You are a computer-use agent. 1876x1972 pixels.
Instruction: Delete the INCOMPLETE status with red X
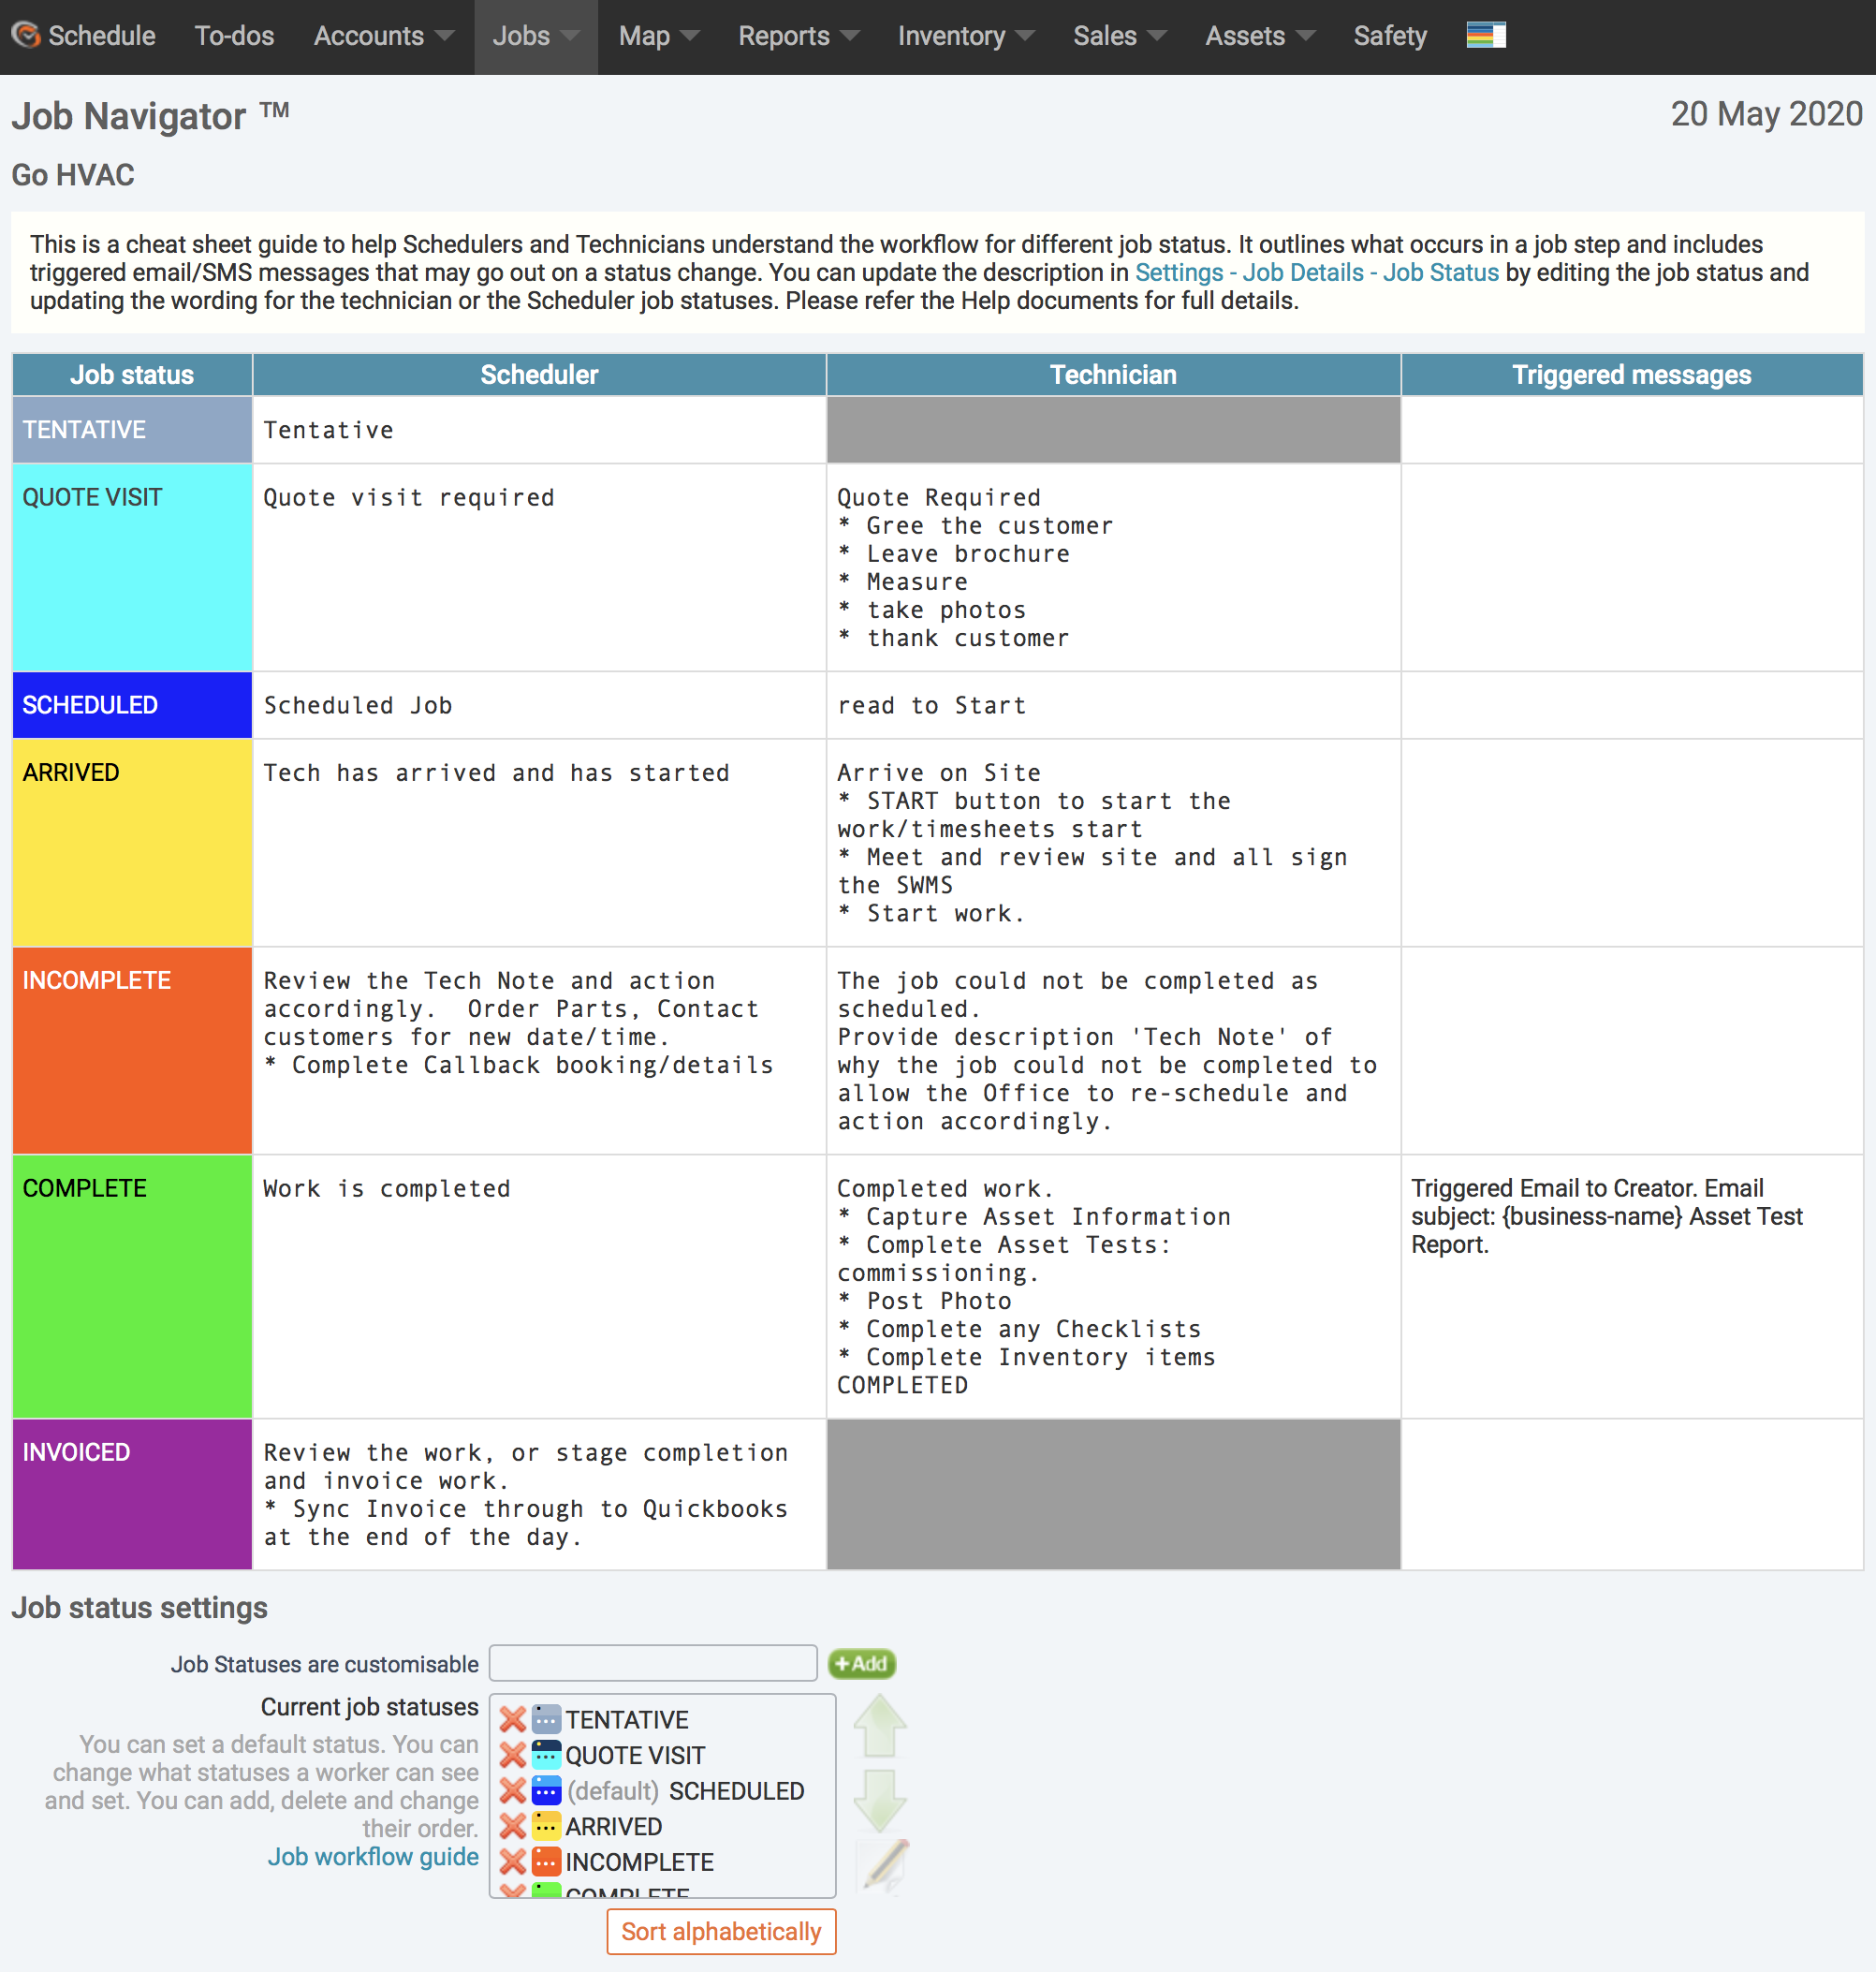(x=512, y=1861)
